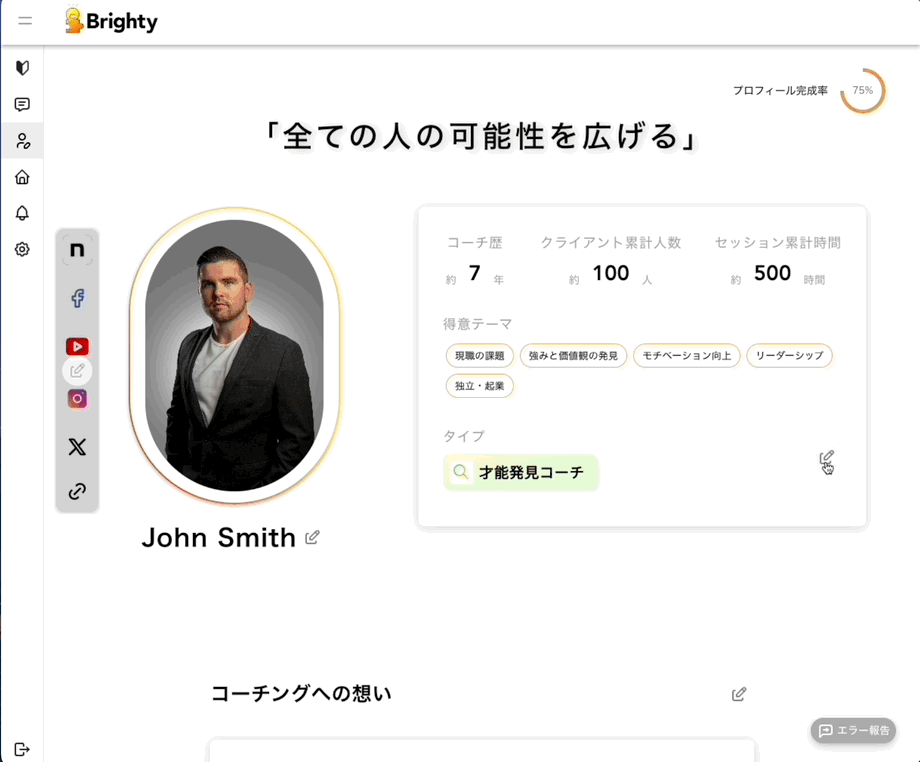Edit social links with the pencil button

tap(77, 371)
